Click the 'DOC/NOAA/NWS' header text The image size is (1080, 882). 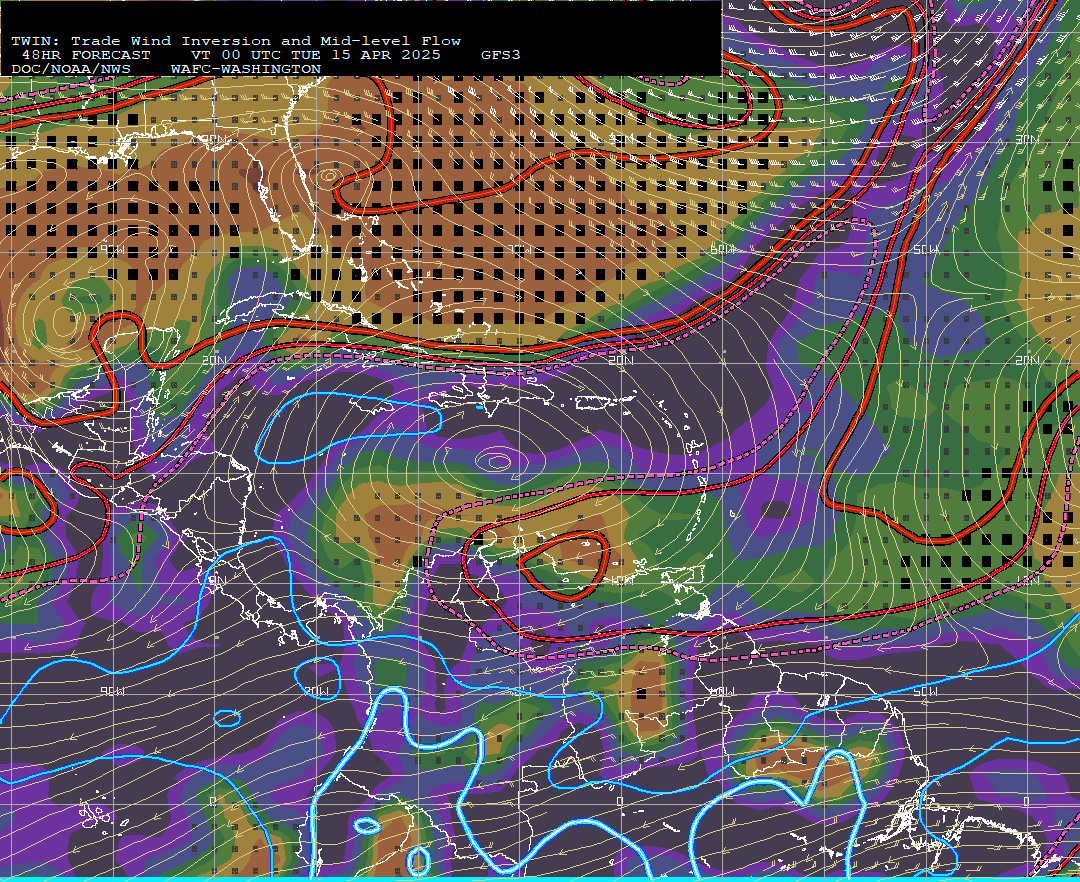pos(71,70)
